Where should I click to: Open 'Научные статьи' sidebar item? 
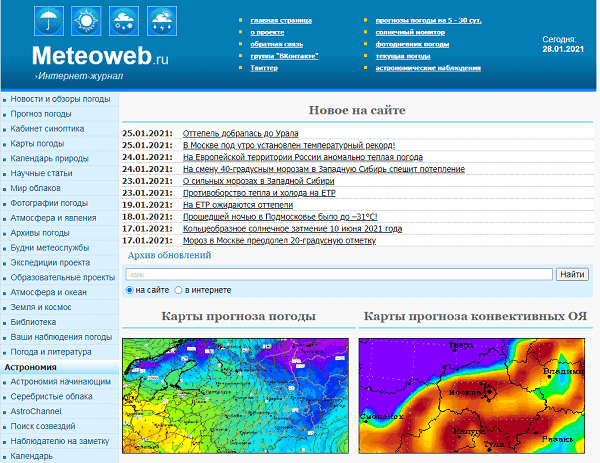coord(41,173)
